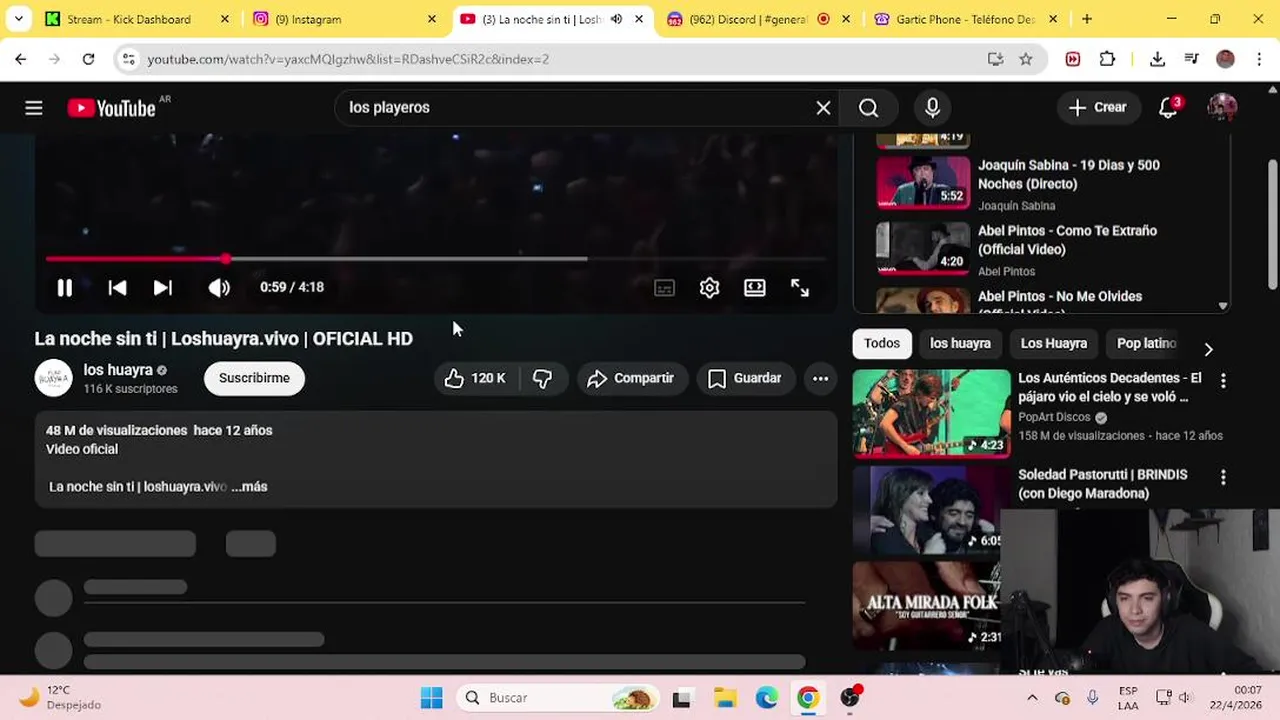Open Abel Pintos Como Te Extraño thumbnail

coord(923,248)
